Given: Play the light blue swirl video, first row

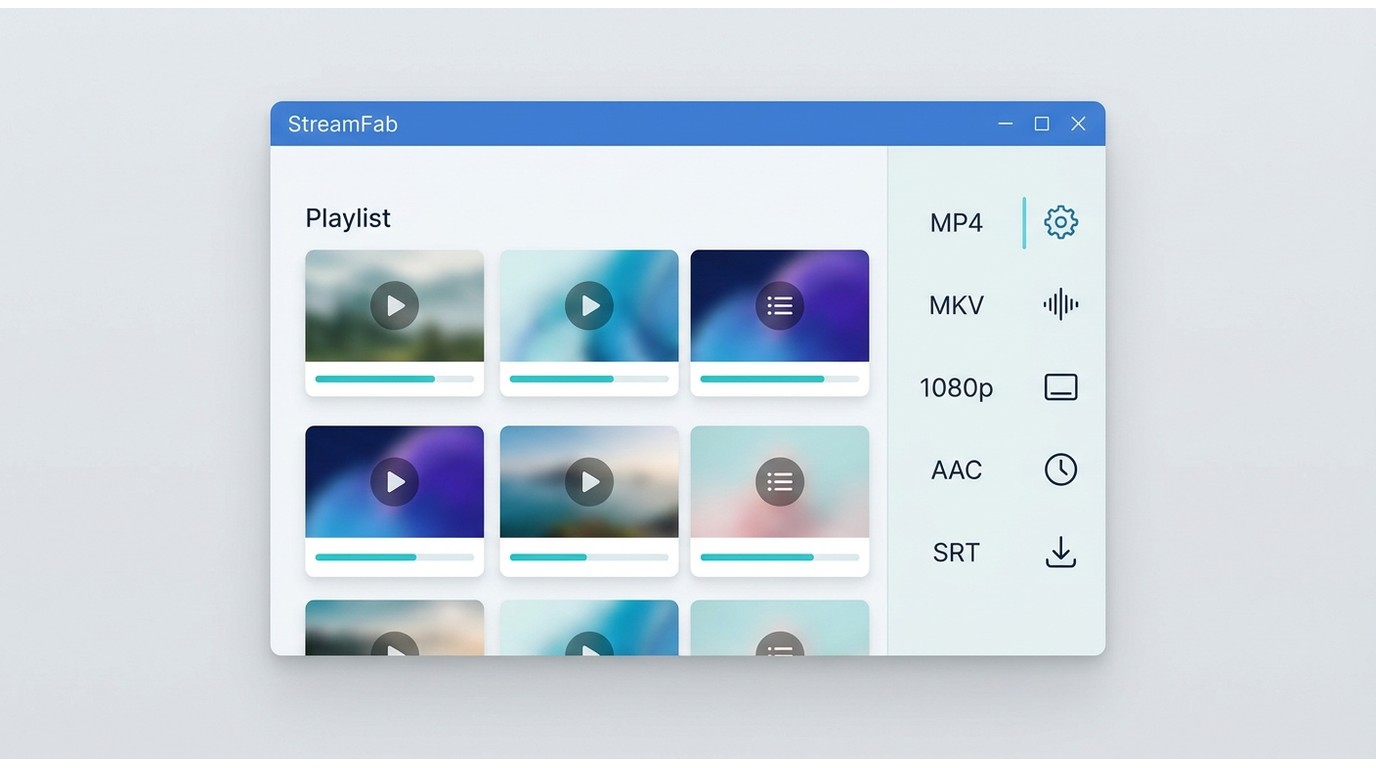Looking at the screenshot, I should pyautogui.click(x=589, y=305).
